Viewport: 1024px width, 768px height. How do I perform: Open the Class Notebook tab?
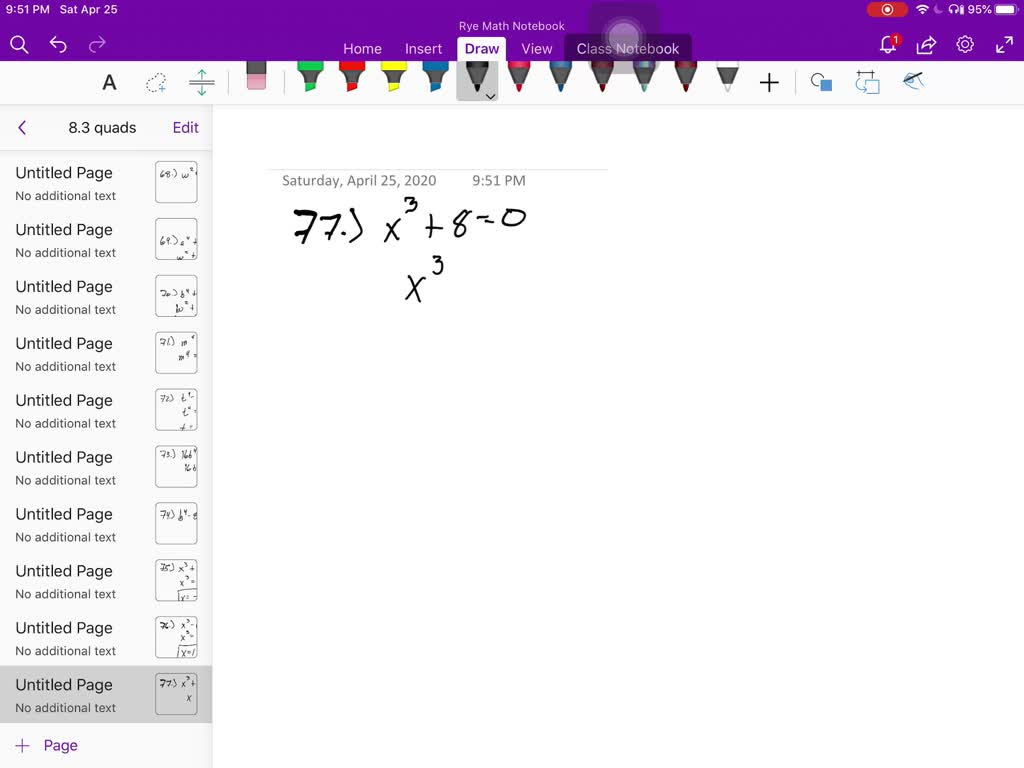pyautogui.click(x=628, y=47)
